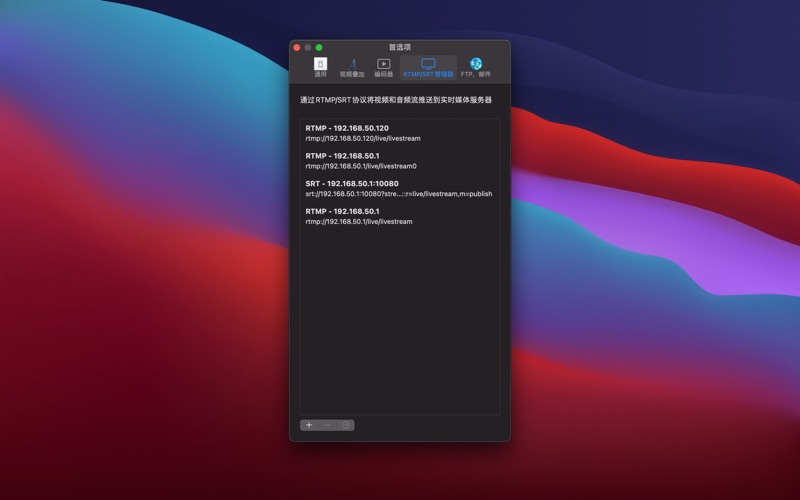Select the last RTMP - 192.168.50.1 entry
800x500 pixels.
pyautogui.click(x=342, y=211)
